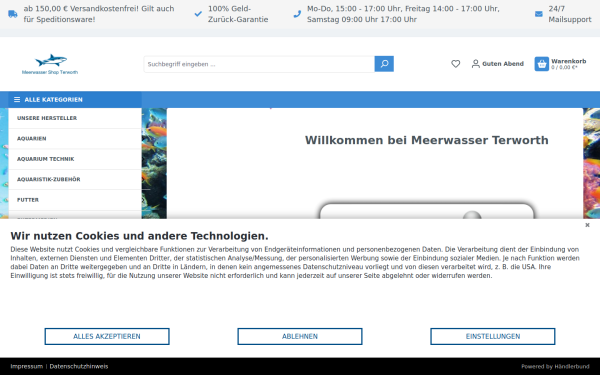600x375 pixels.
Task: Open the Impressum link in footer
Action: 26,366
